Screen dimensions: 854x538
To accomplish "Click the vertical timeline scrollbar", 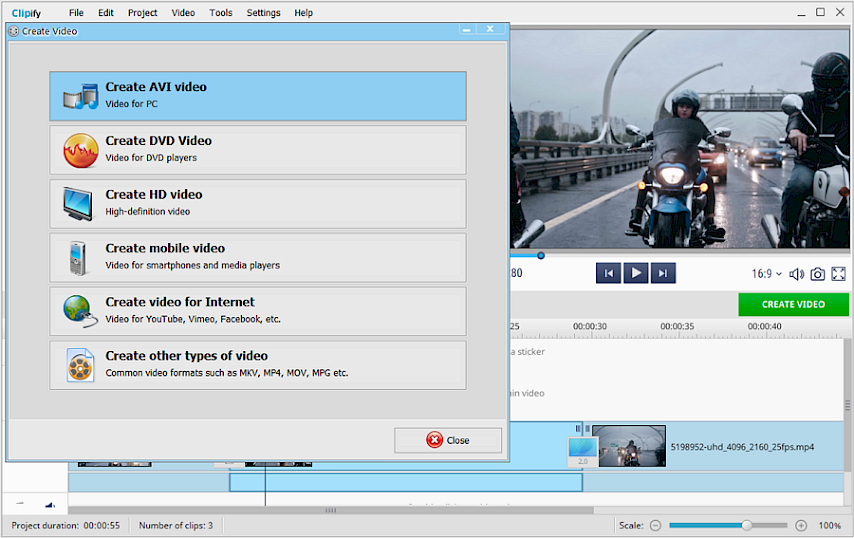I will click(x=847, y=405).
